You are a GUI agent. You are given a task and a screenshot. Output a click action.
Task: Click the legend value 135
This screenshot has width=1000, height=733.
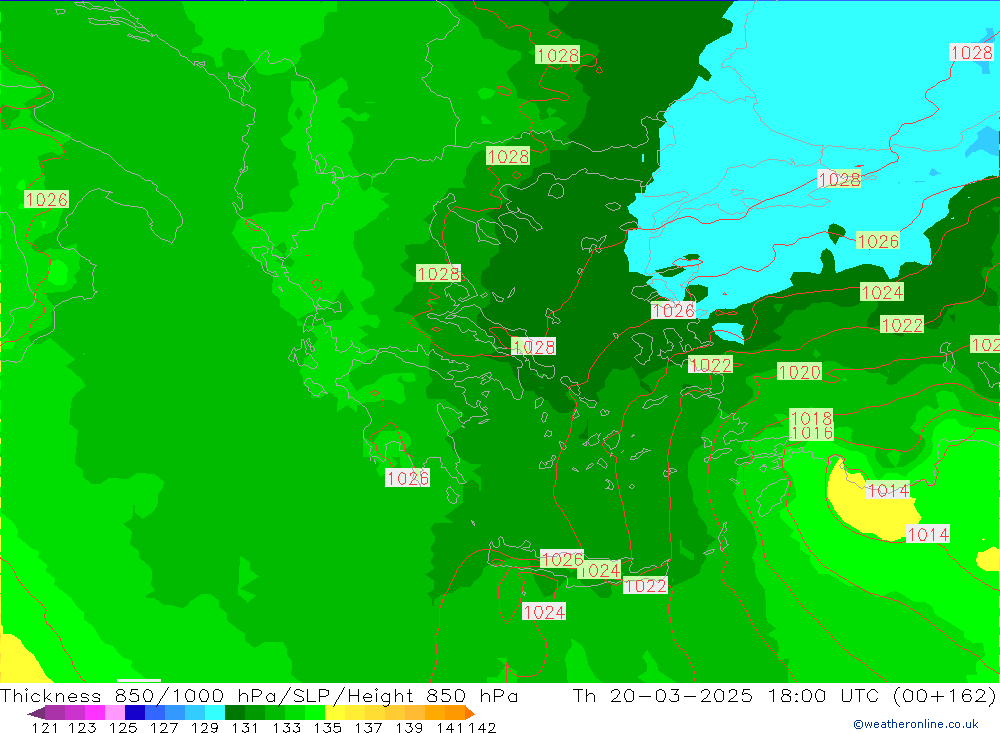tap(327, 727)
